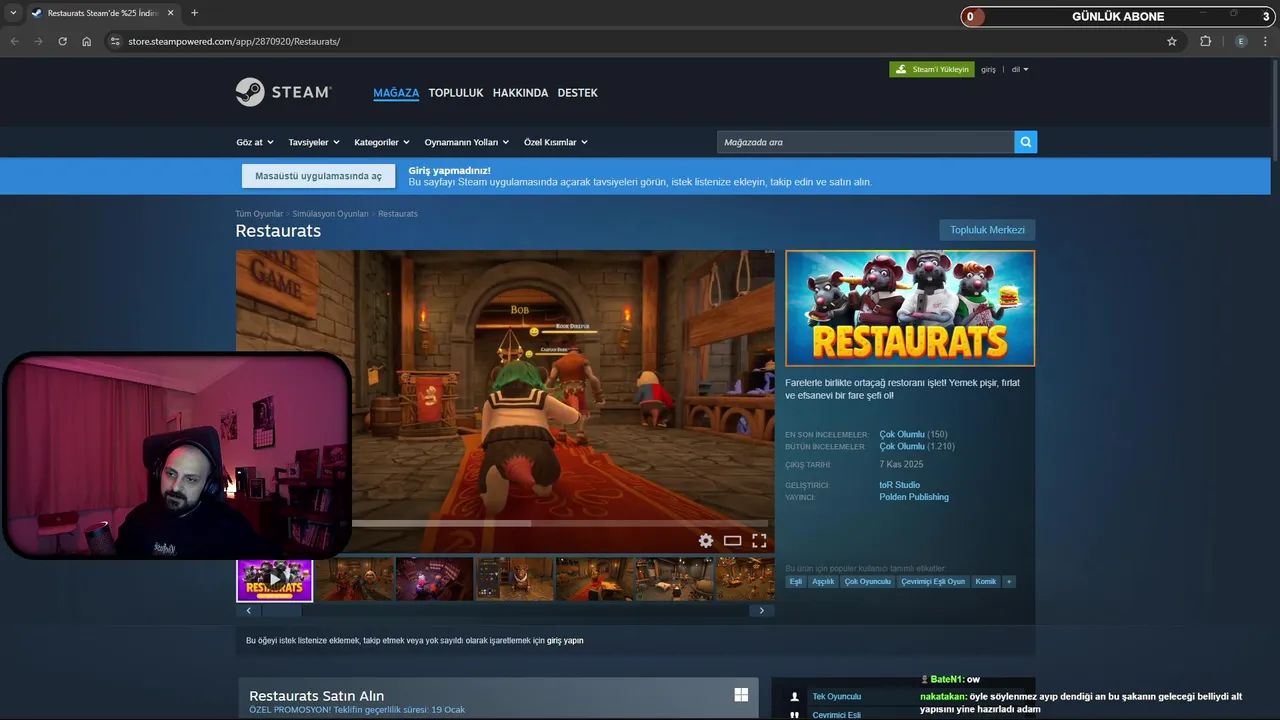Click the giriş login link
1280x720 pixels.
pyautogui.click(x=988, y=69)
